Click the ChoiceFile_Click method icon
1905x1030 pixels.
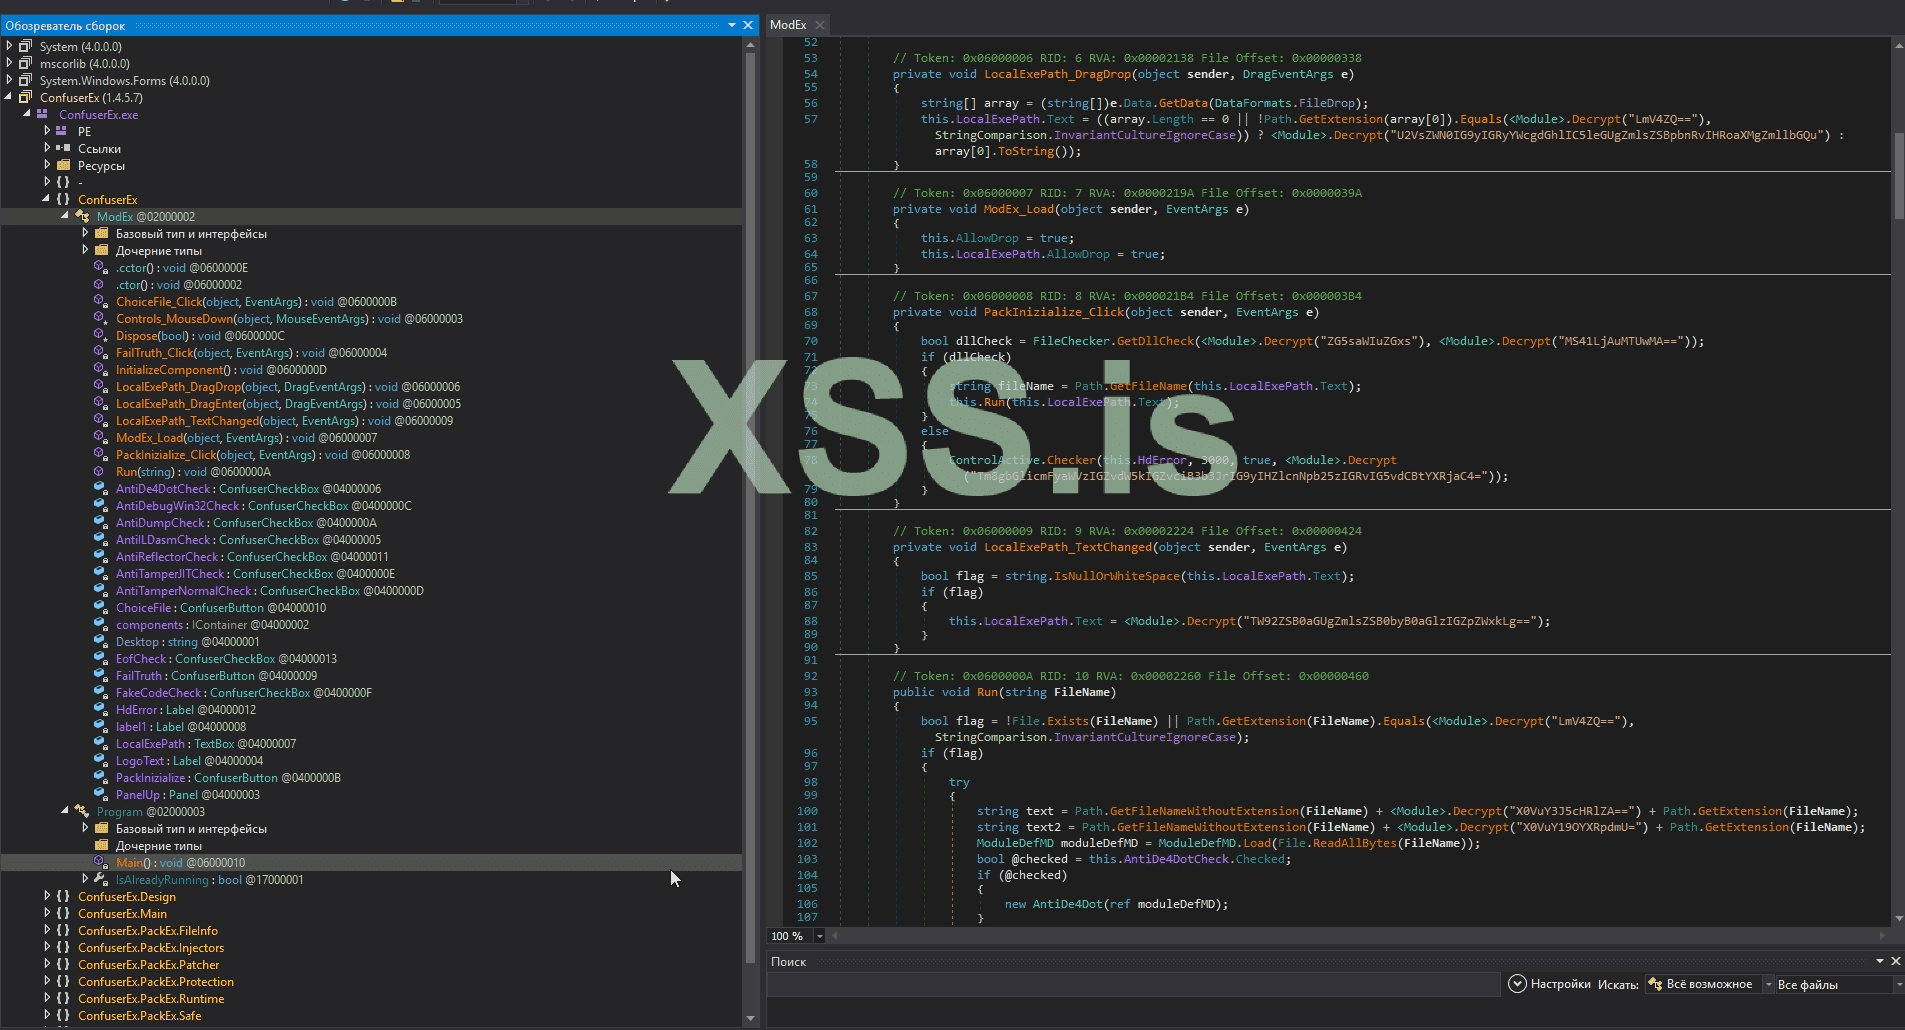pos(100,301)
